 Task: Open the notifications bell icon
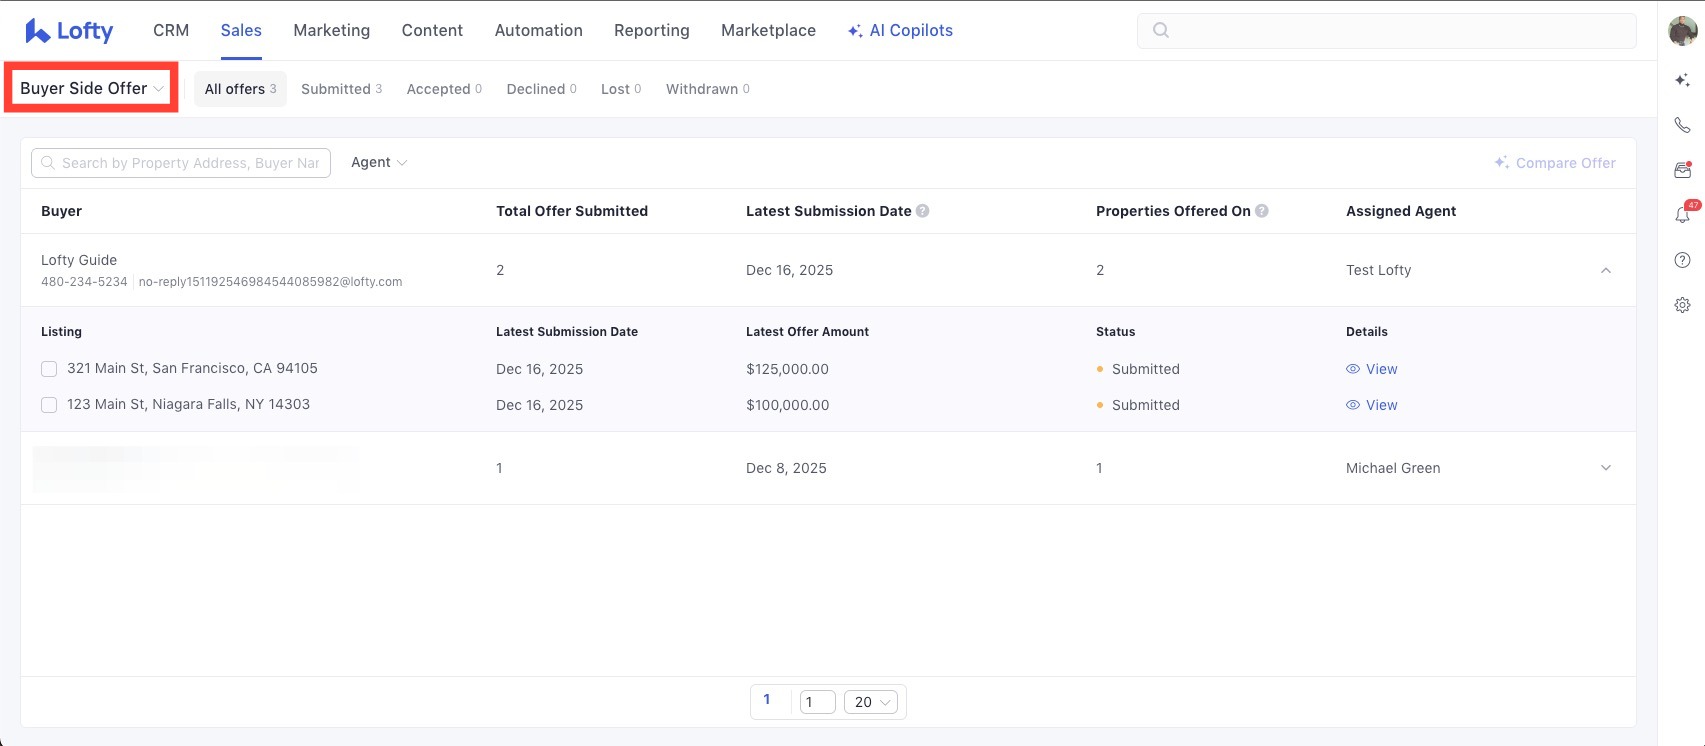(1682, 215)
